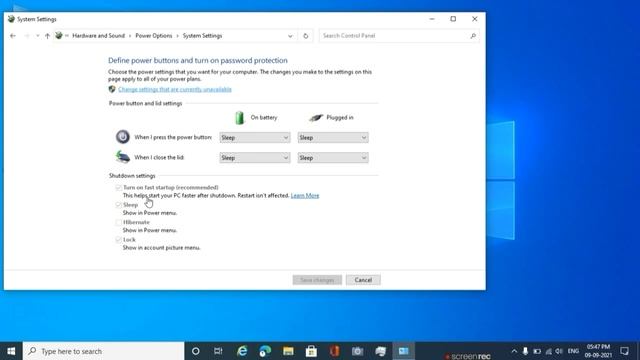Viewport: 640px width, 360px height.
Task: Open the Windows Start menu
Action: [x=11, y=351]
